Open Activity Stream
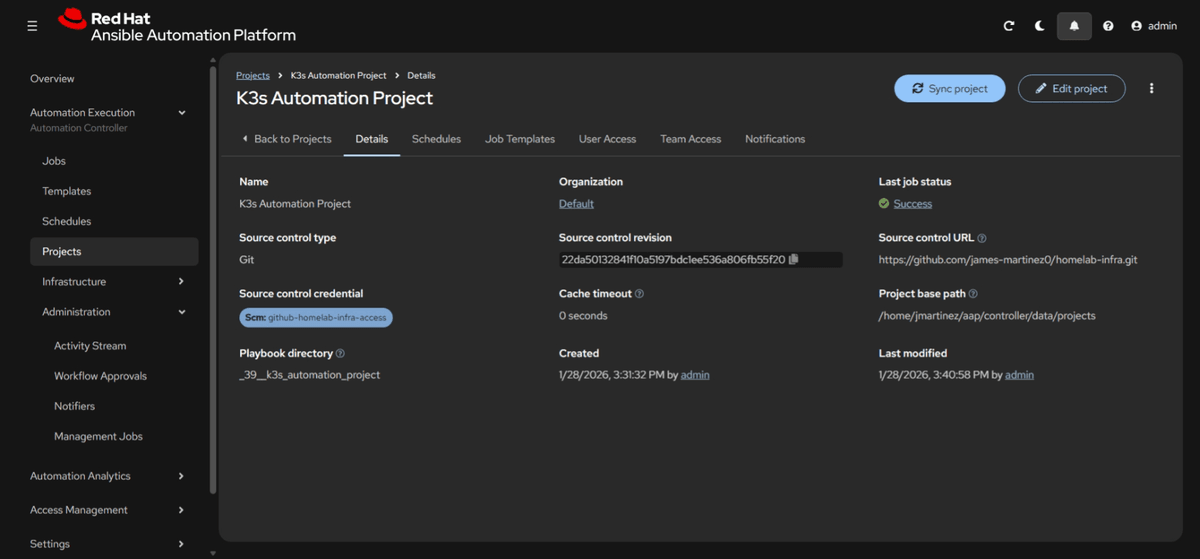 click(x=90, y=345)
